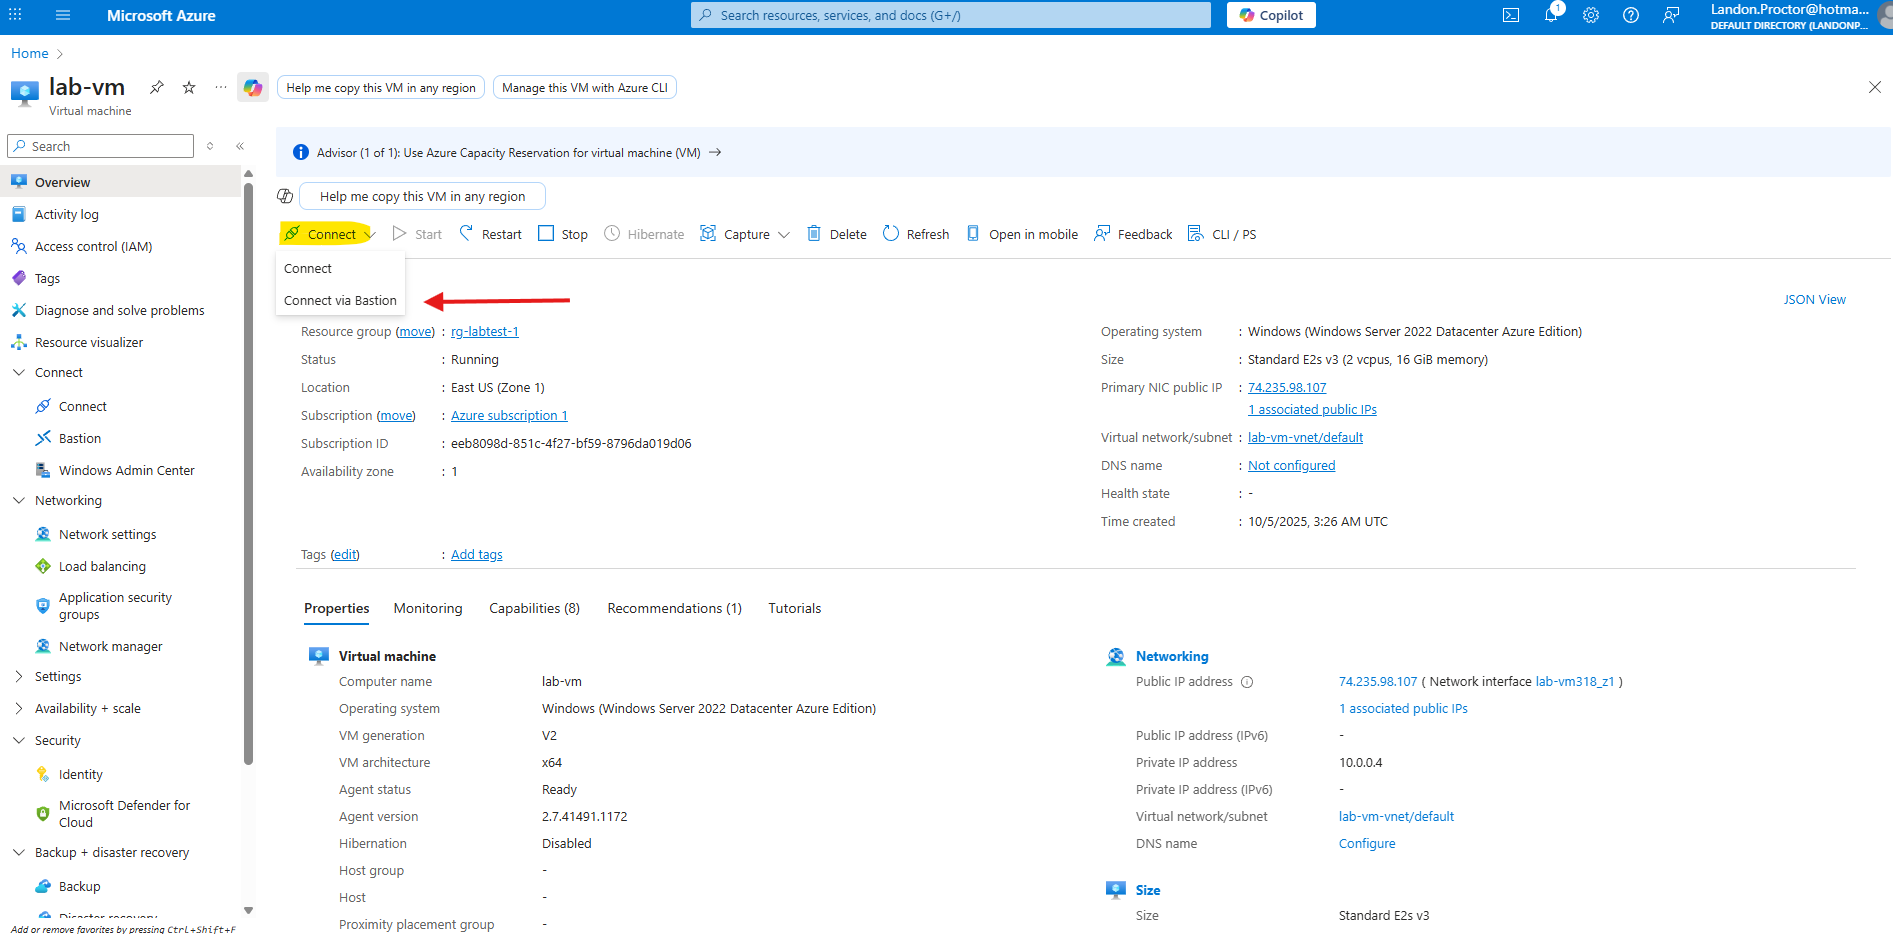1893x934 pixels.
Task: Open CLI / PS commands
Action: click(1222, 234)
